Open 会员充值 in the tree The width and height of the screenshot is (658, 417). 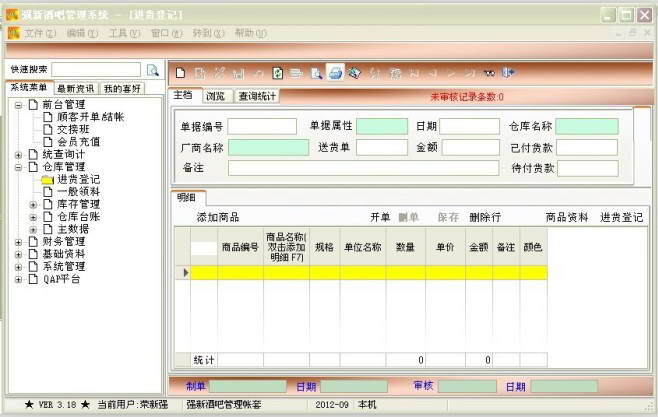tap(78, 142)
